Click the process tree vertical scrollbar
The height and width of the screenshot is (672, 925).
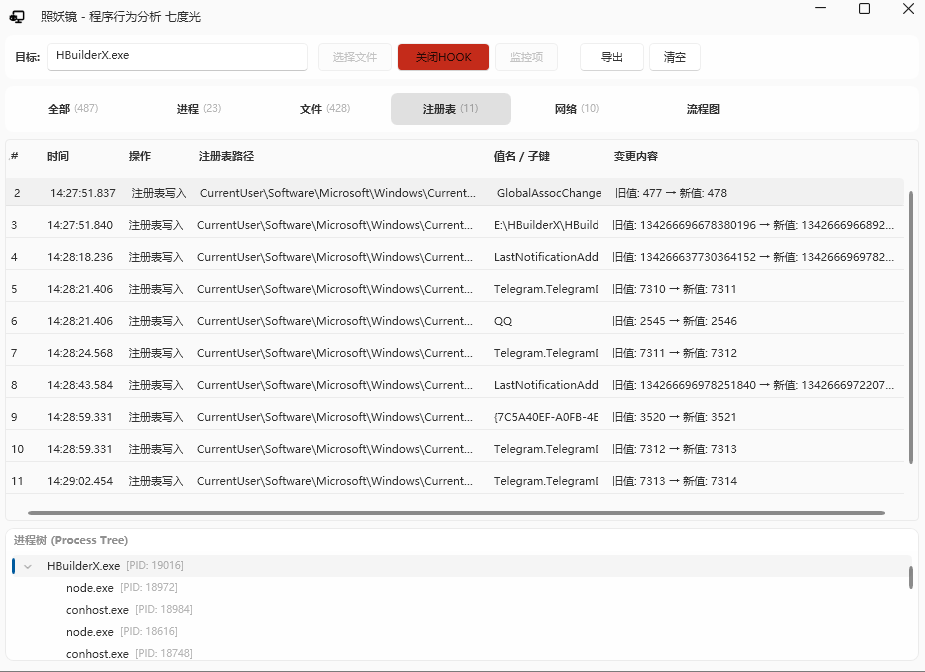click(911, 577)
